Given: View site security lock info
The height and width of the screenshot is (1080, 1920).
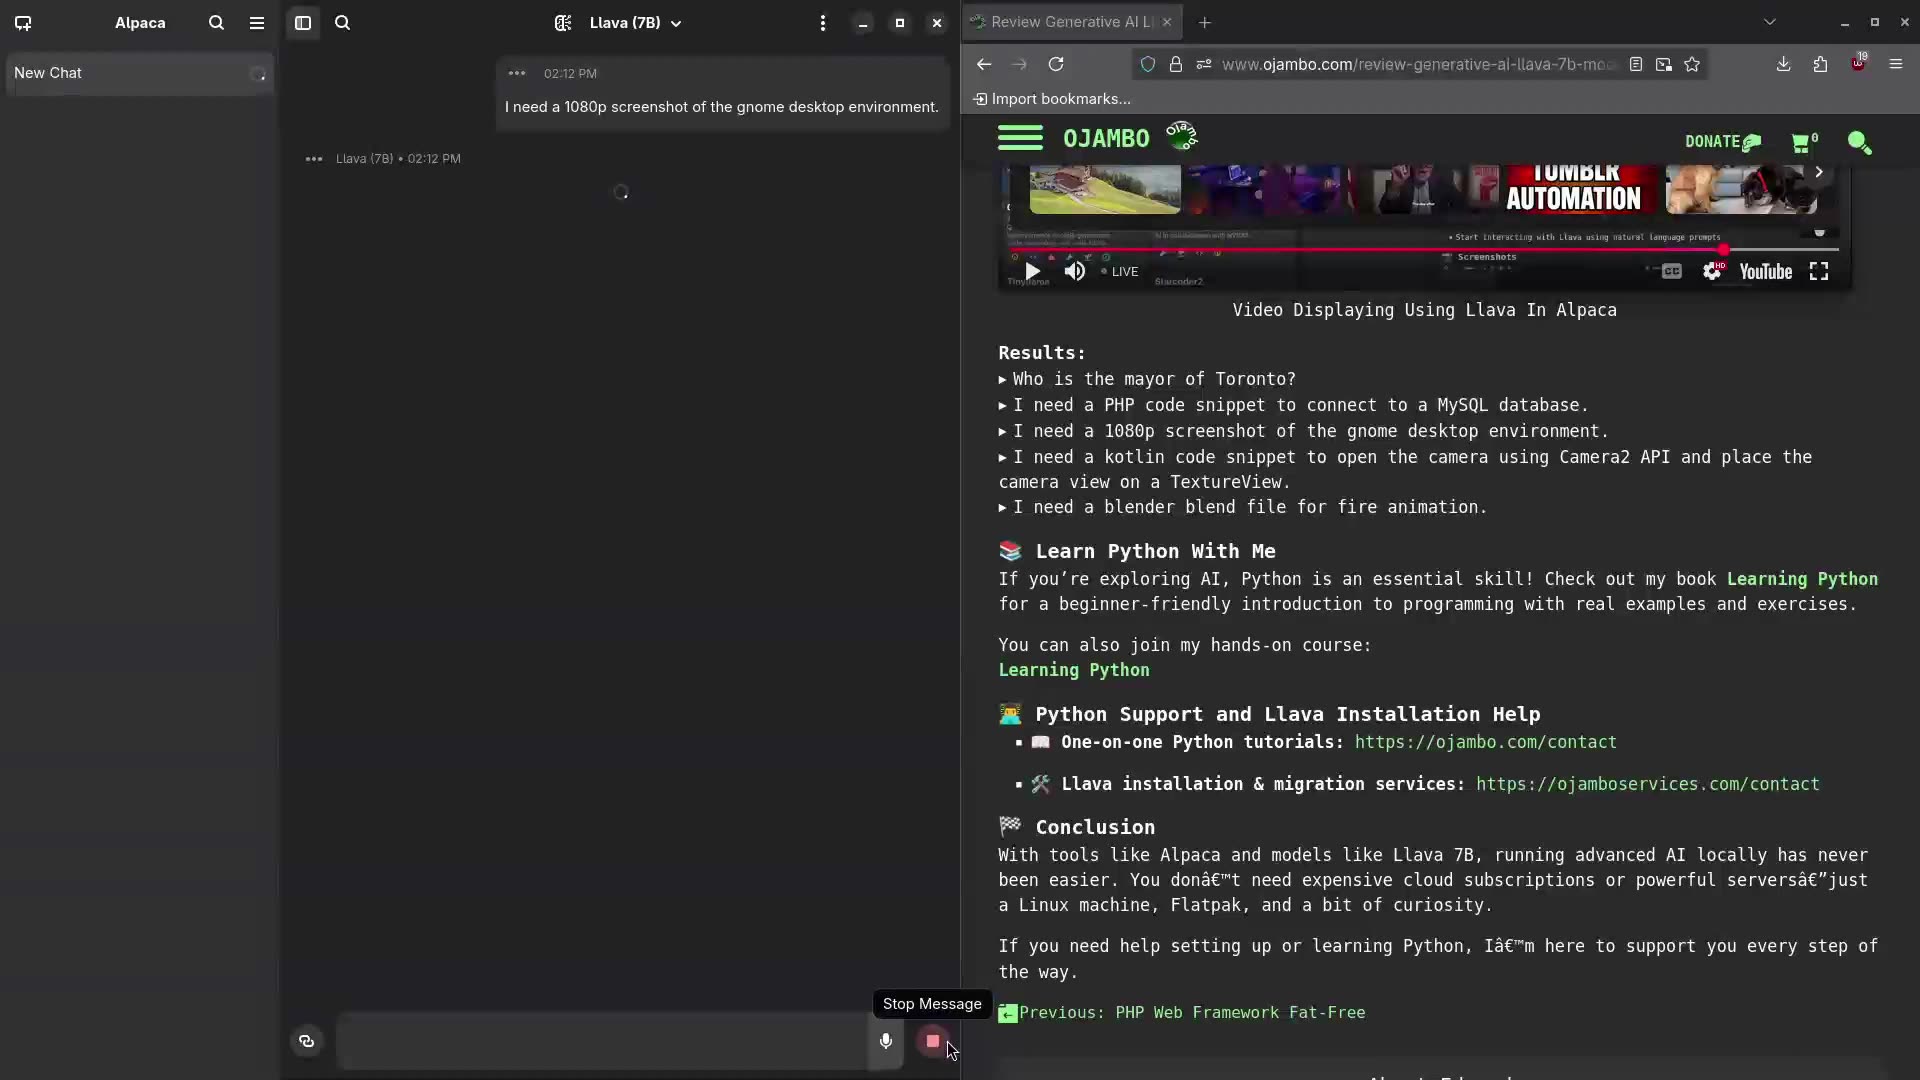Looking at the screenshot, I should pyautogui.click(x=1176, y=64).
